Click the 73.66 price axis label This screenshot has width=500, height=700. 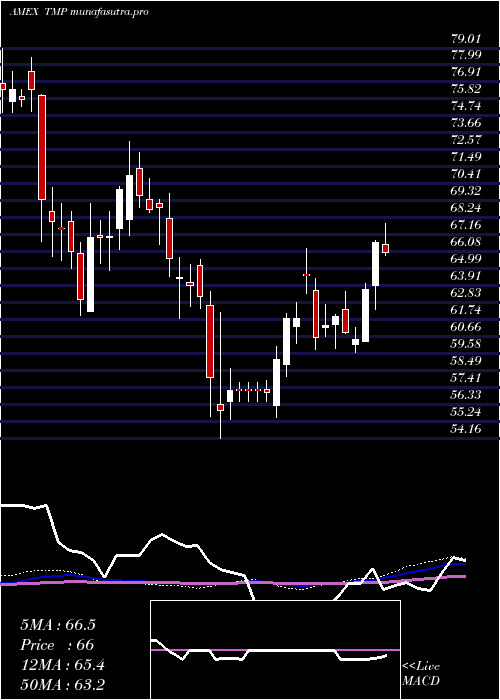[x=466, y=123]
